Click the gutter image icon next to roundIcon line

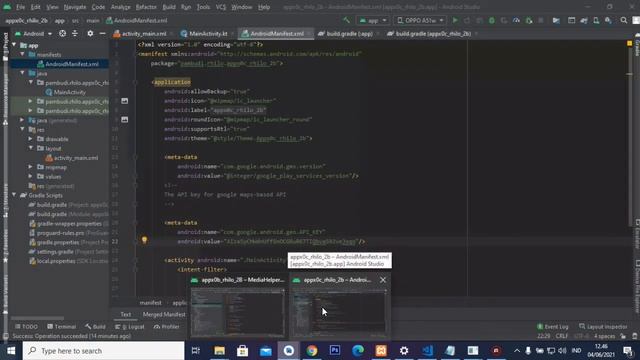pyautogui.click(x=124, y=120)
